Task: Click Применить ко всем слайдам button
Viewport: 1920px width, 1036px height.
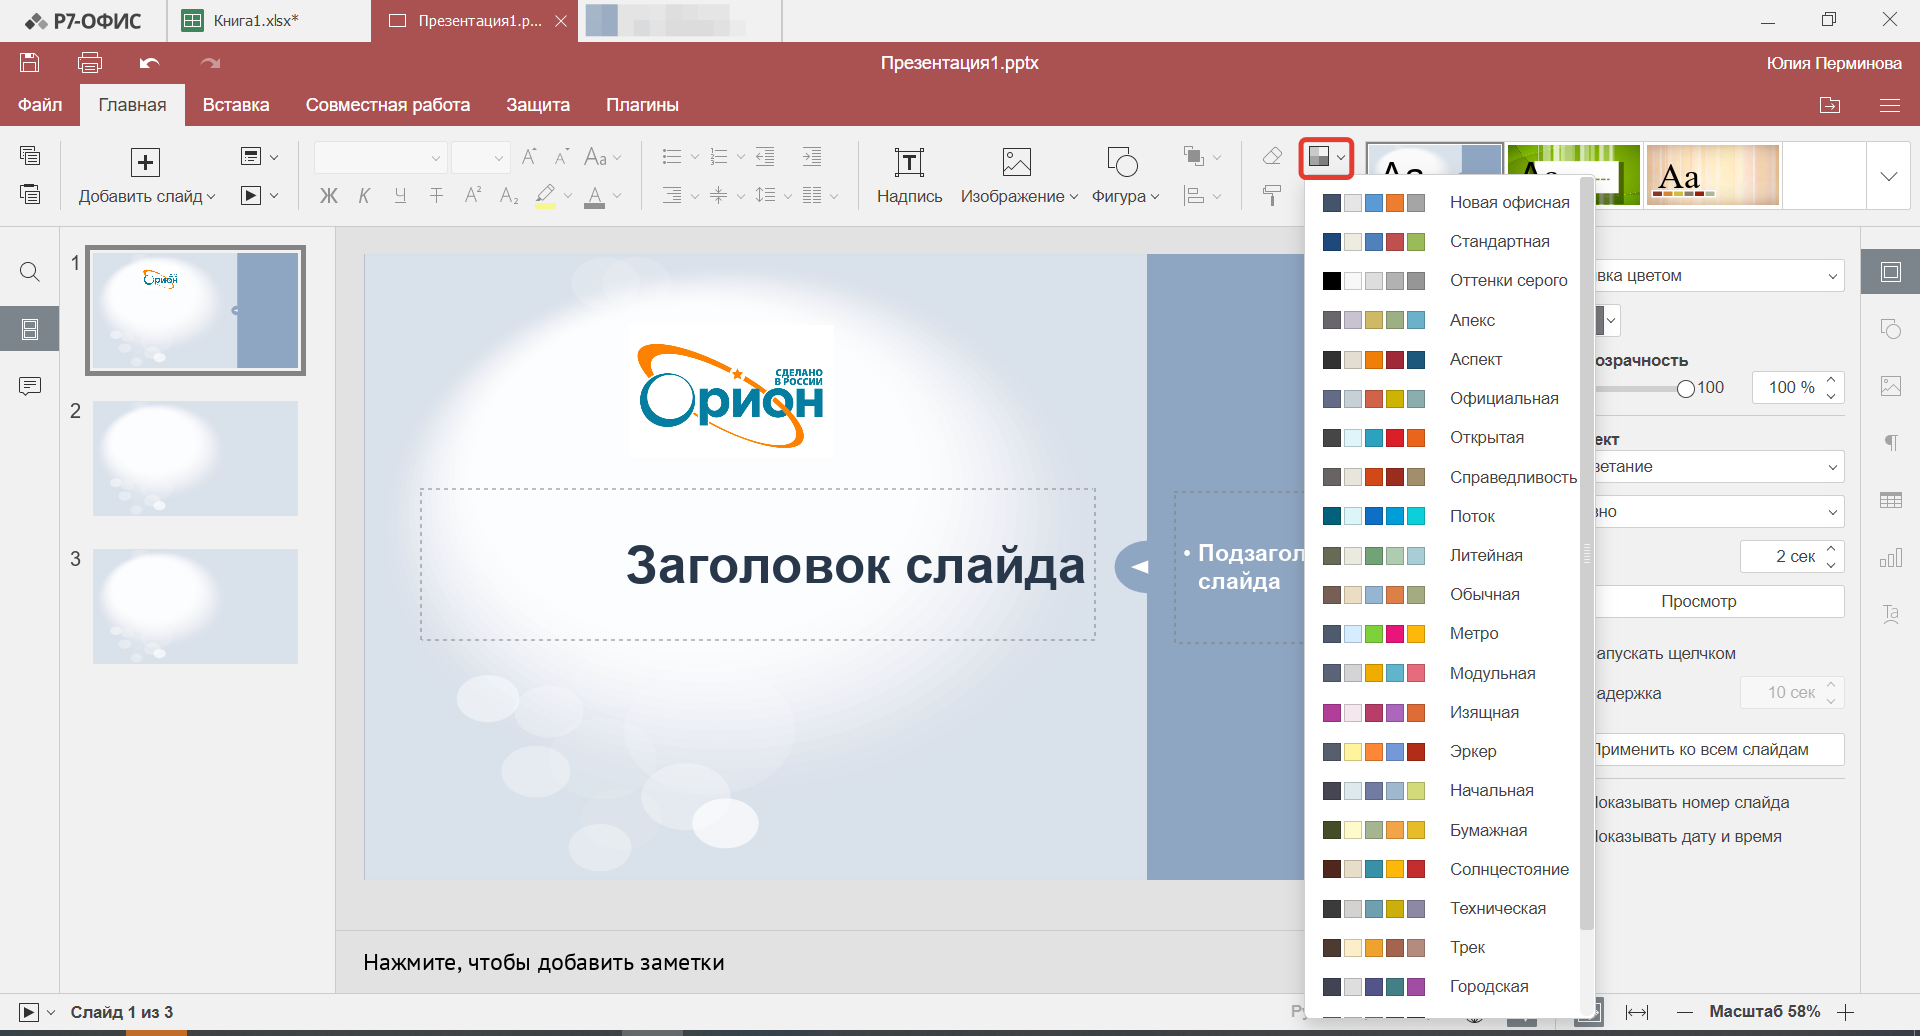Action: pyautogui.click(x=1718, y=749)
